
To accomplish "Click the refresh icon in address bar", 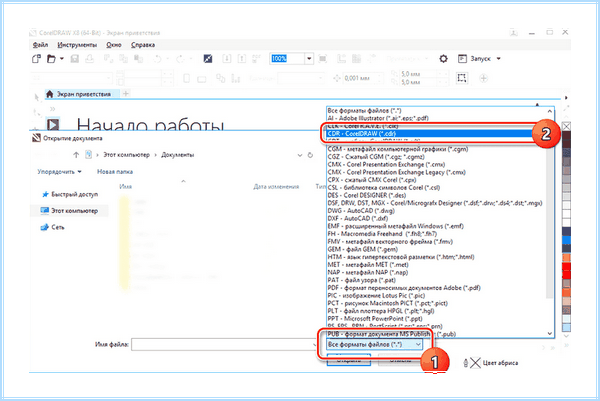I will [x=310, y=155].
